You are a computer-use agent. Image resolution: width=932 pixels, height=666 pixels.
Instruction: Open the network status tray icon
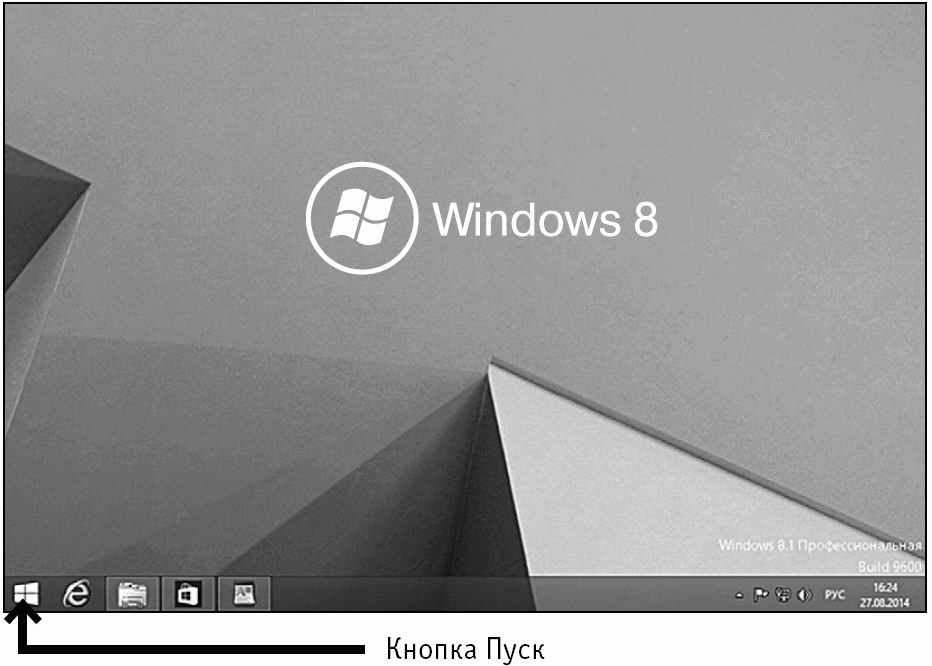(783, 595)
